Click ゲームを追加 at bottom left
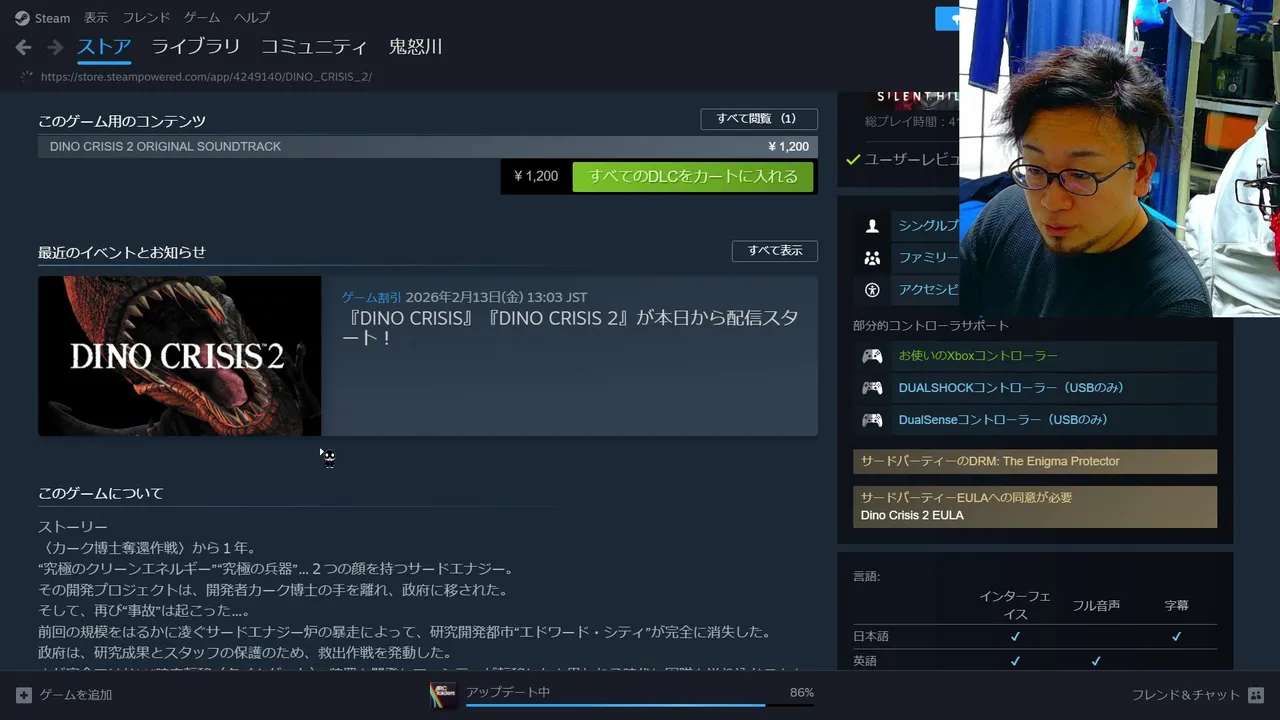This screenshot has width=1280, height=720. (x=76, y=695)
